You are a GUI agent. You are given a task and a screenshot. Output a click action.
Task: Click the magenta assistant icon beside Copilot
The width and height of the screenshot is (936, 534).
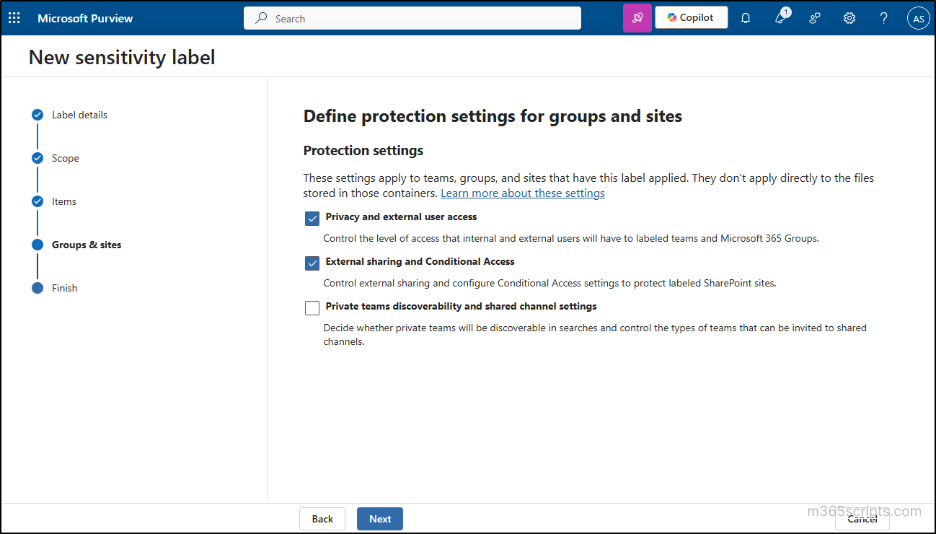click(x=637, y=18)
